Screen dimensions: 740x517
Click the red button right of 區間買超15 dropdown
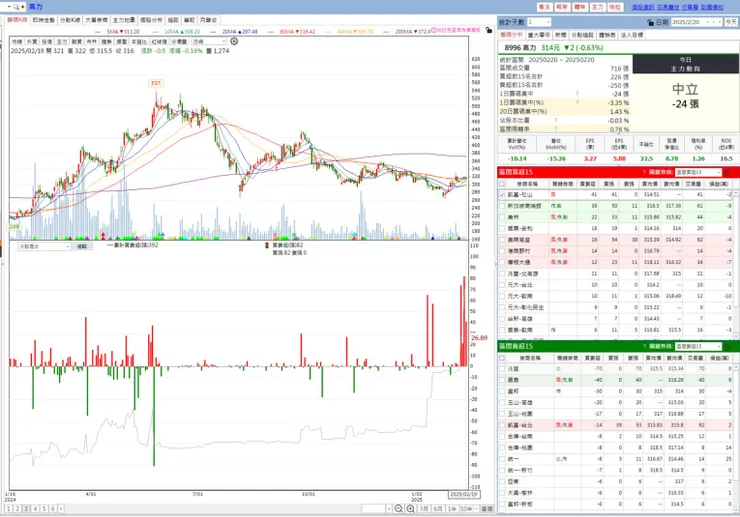[727, 172]
